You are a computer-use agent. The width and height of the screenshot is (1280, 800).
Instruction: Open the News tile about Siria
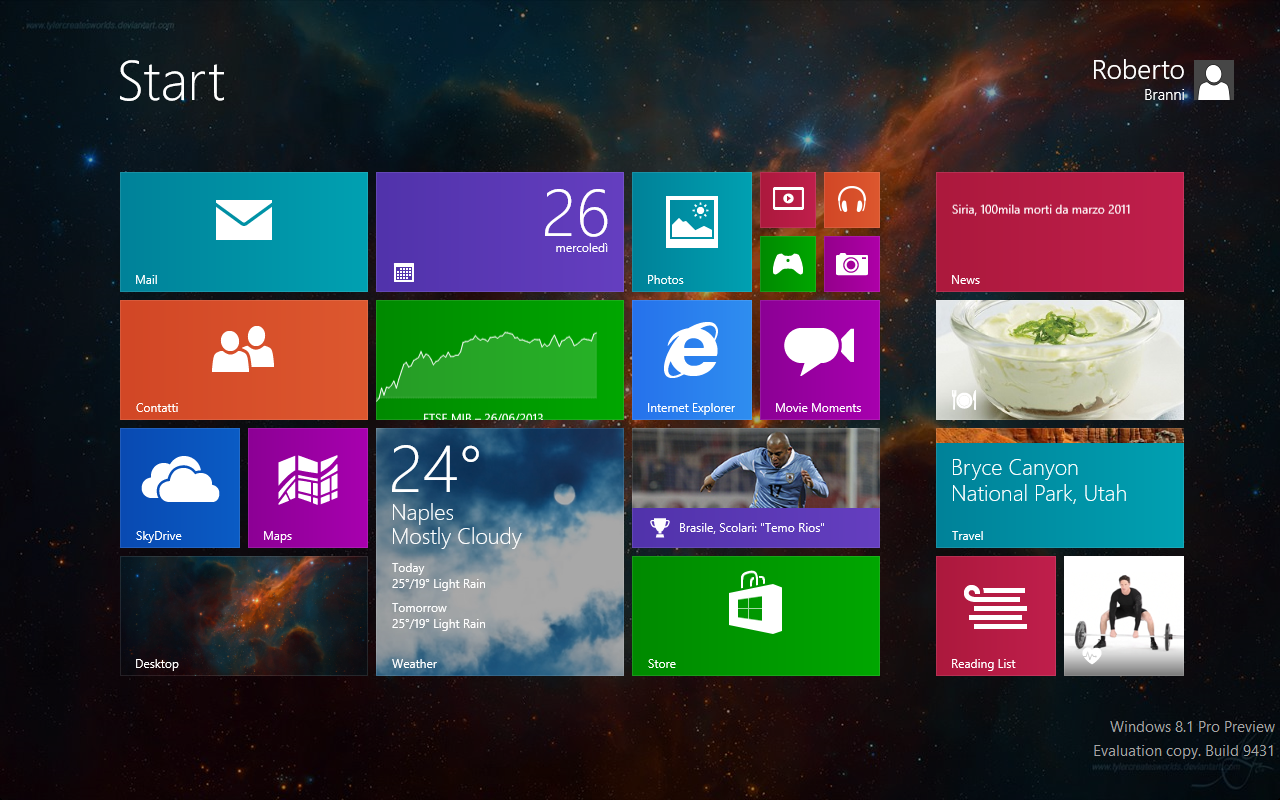1060,232
